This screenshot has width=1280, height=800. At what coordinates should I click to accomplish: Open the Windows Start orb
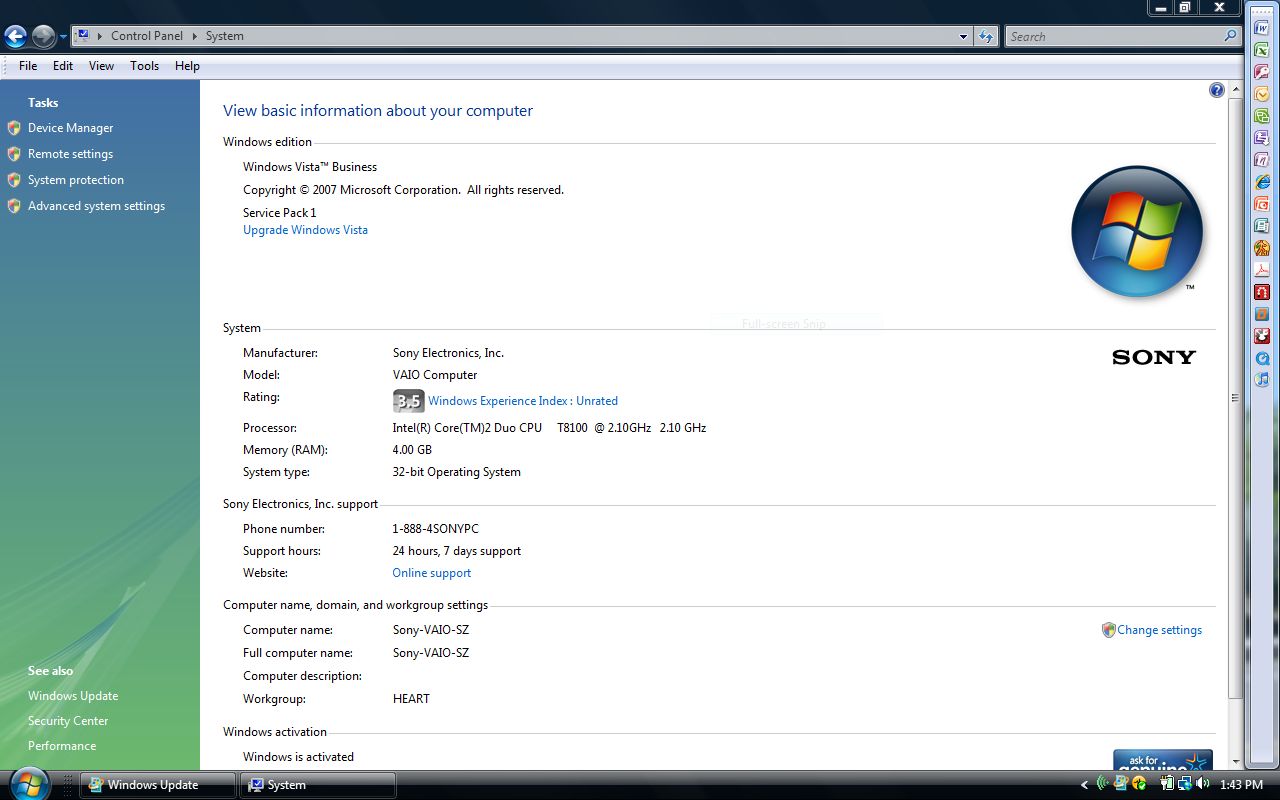[28, 782]
